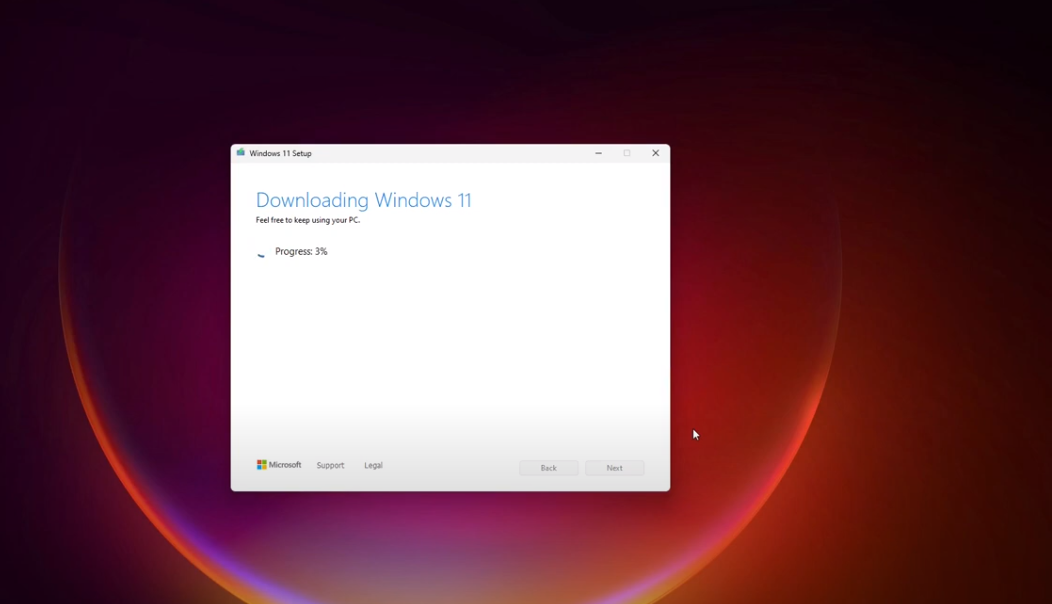This screenshot has height=604, width=1052.
Task: Close the Windows 11 Setup window
Action: [655, 153]
